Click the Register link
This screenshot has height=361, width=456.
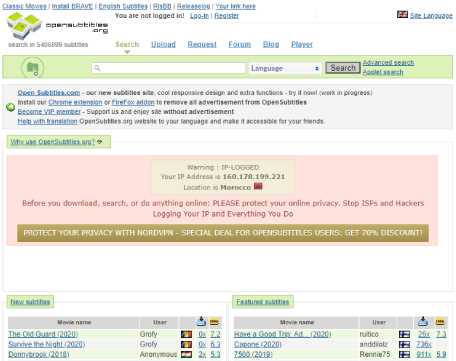point(227,16)
